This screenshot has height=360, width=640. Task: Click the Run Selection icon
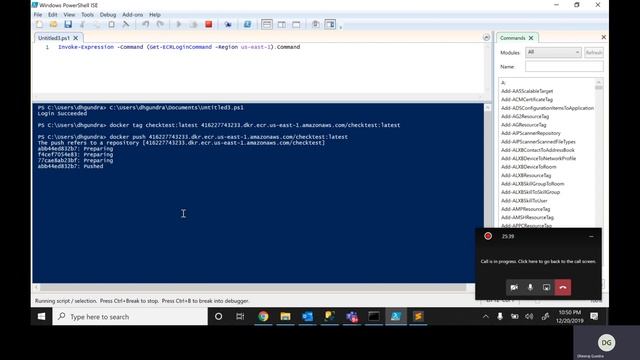[194, 24]
